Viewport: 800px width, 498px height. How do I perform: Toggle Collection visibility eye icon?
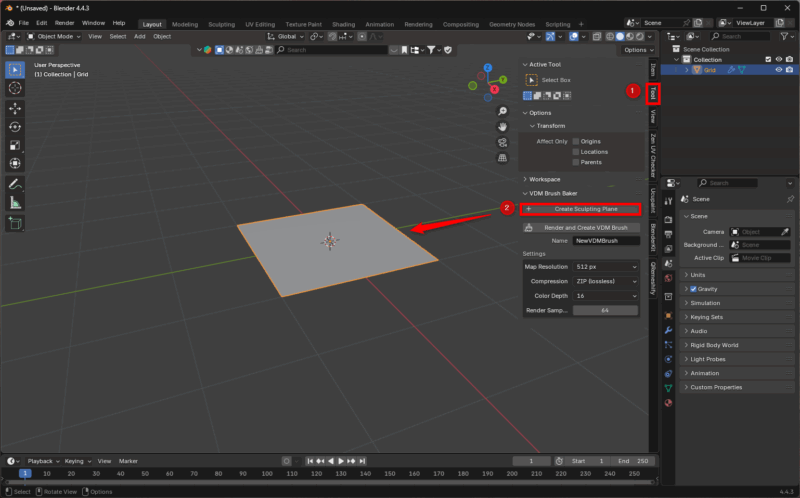tap(779, 60)
